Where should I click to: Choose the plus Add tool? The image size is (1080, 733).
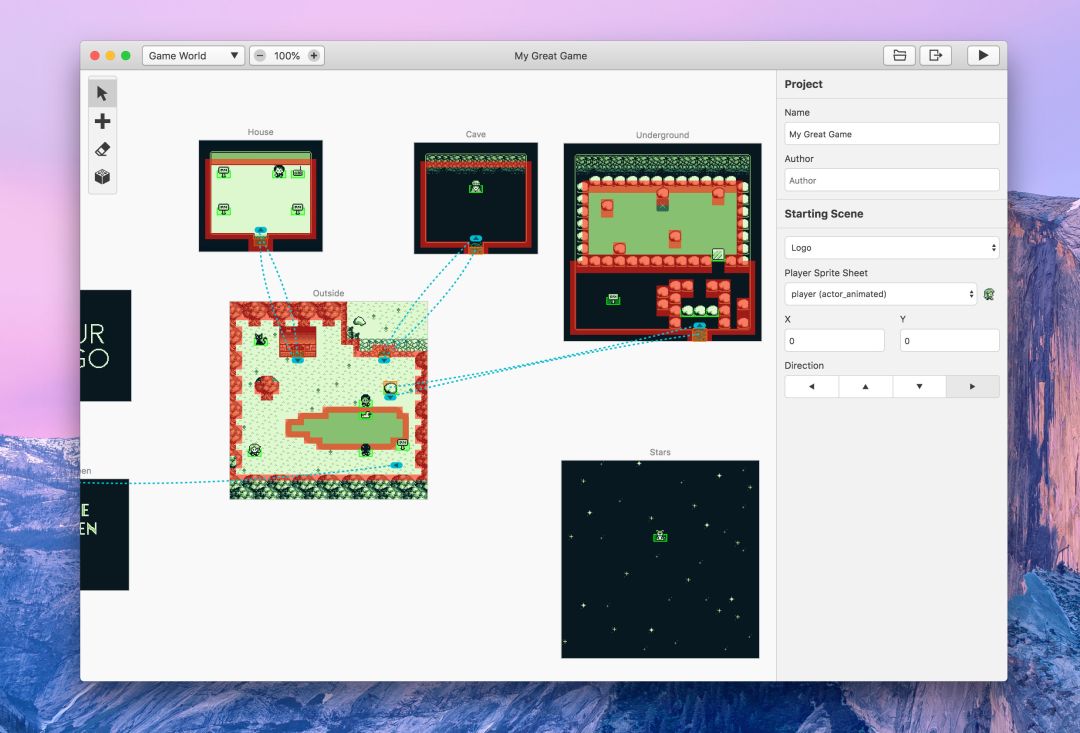(x=102, y=122)
